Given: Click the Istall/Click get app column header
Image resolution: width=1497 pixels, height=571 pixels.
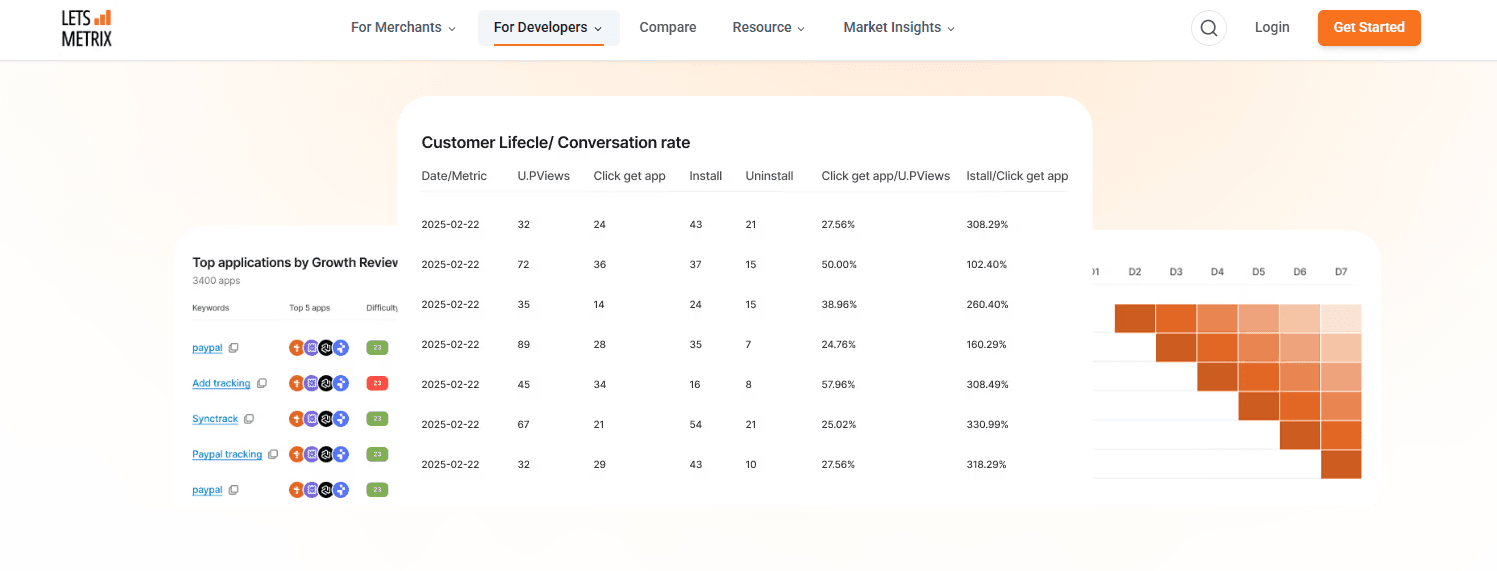Looking at the screenshot, I should (x=1017, y=176).
